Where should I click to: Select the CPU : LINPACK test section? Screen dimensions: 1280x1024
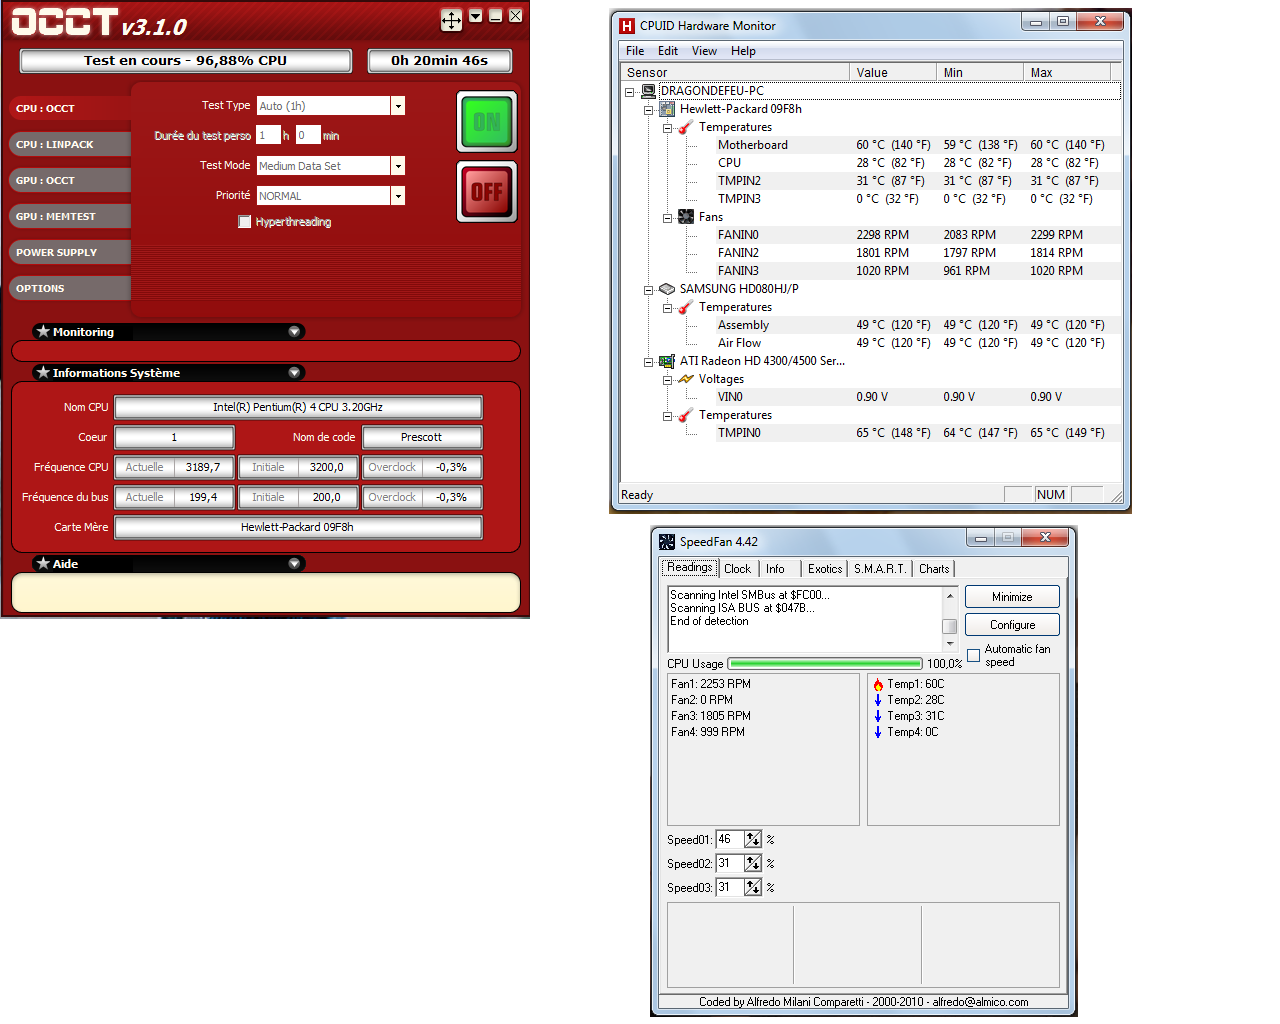click(x=70, y=145)
